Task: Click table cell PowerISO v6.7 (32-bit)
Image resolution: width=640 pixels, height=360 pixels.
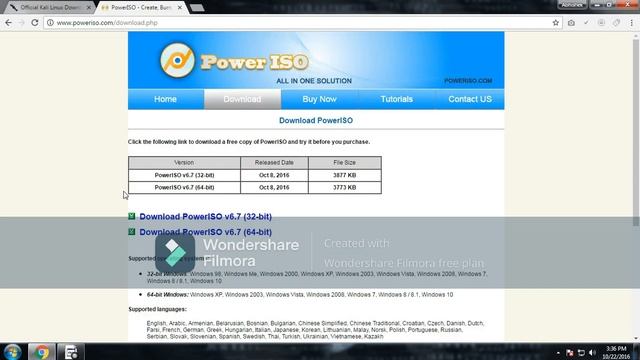Action: 184,175
